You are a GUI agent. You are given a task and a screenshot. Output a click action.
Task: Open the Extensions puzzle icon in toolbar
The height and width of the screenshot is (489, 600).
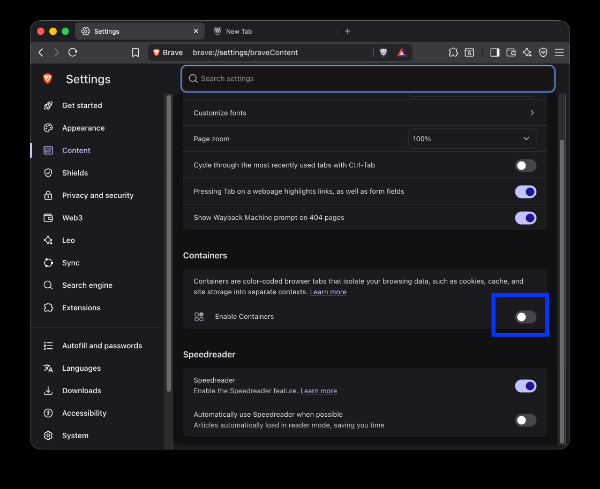[x=453, y=52]
